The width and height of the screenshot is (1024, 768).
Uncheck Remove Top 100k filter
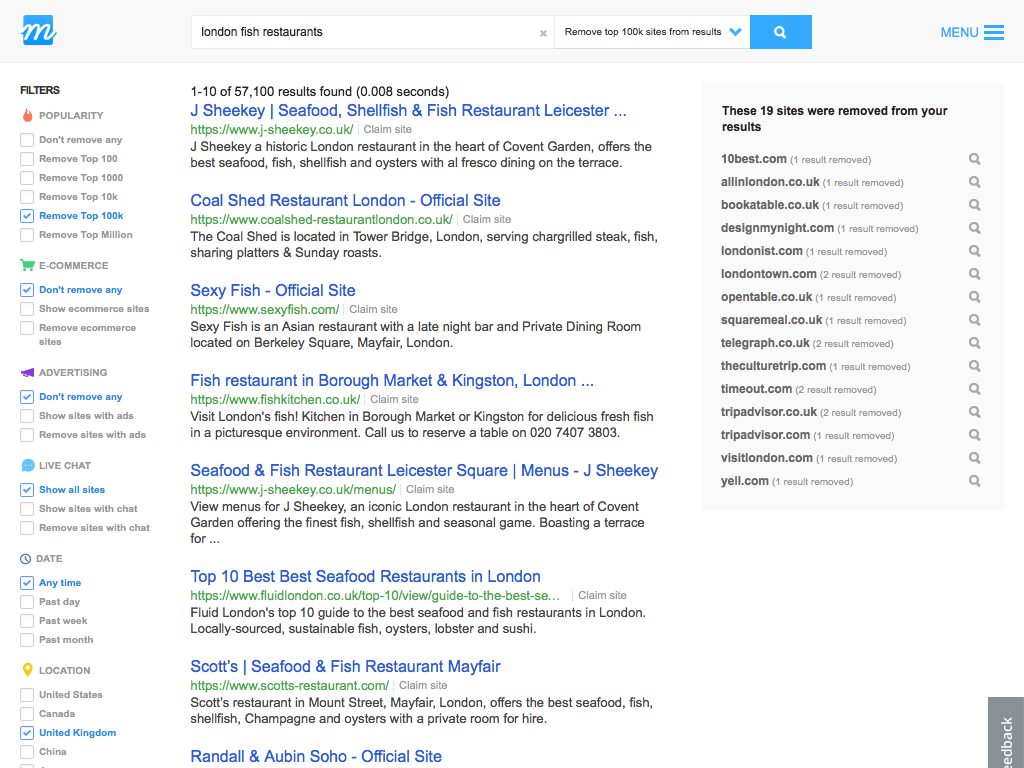[27, 216]
